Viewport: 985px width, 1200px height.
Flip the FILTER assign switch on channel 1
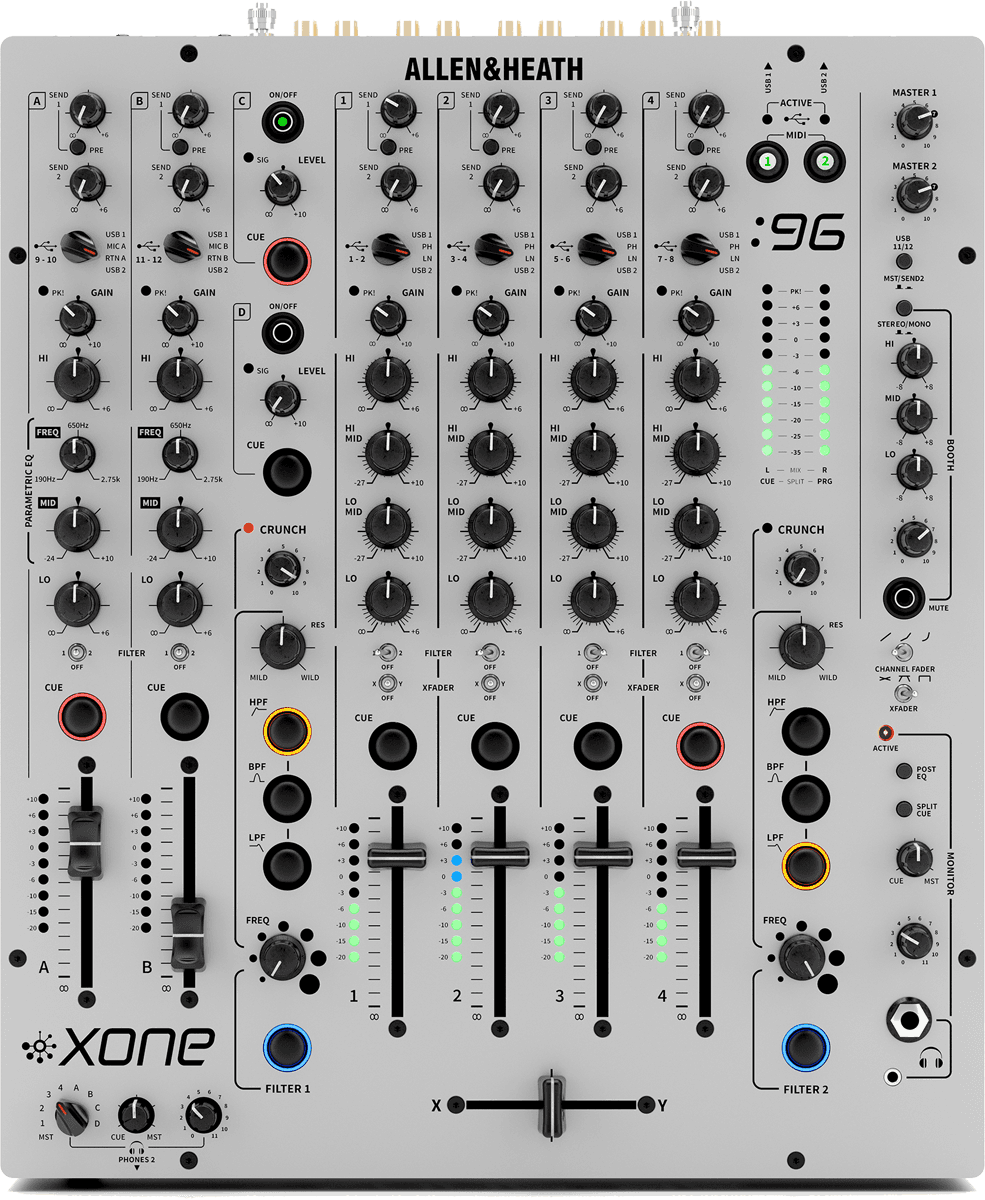[387, 651]
